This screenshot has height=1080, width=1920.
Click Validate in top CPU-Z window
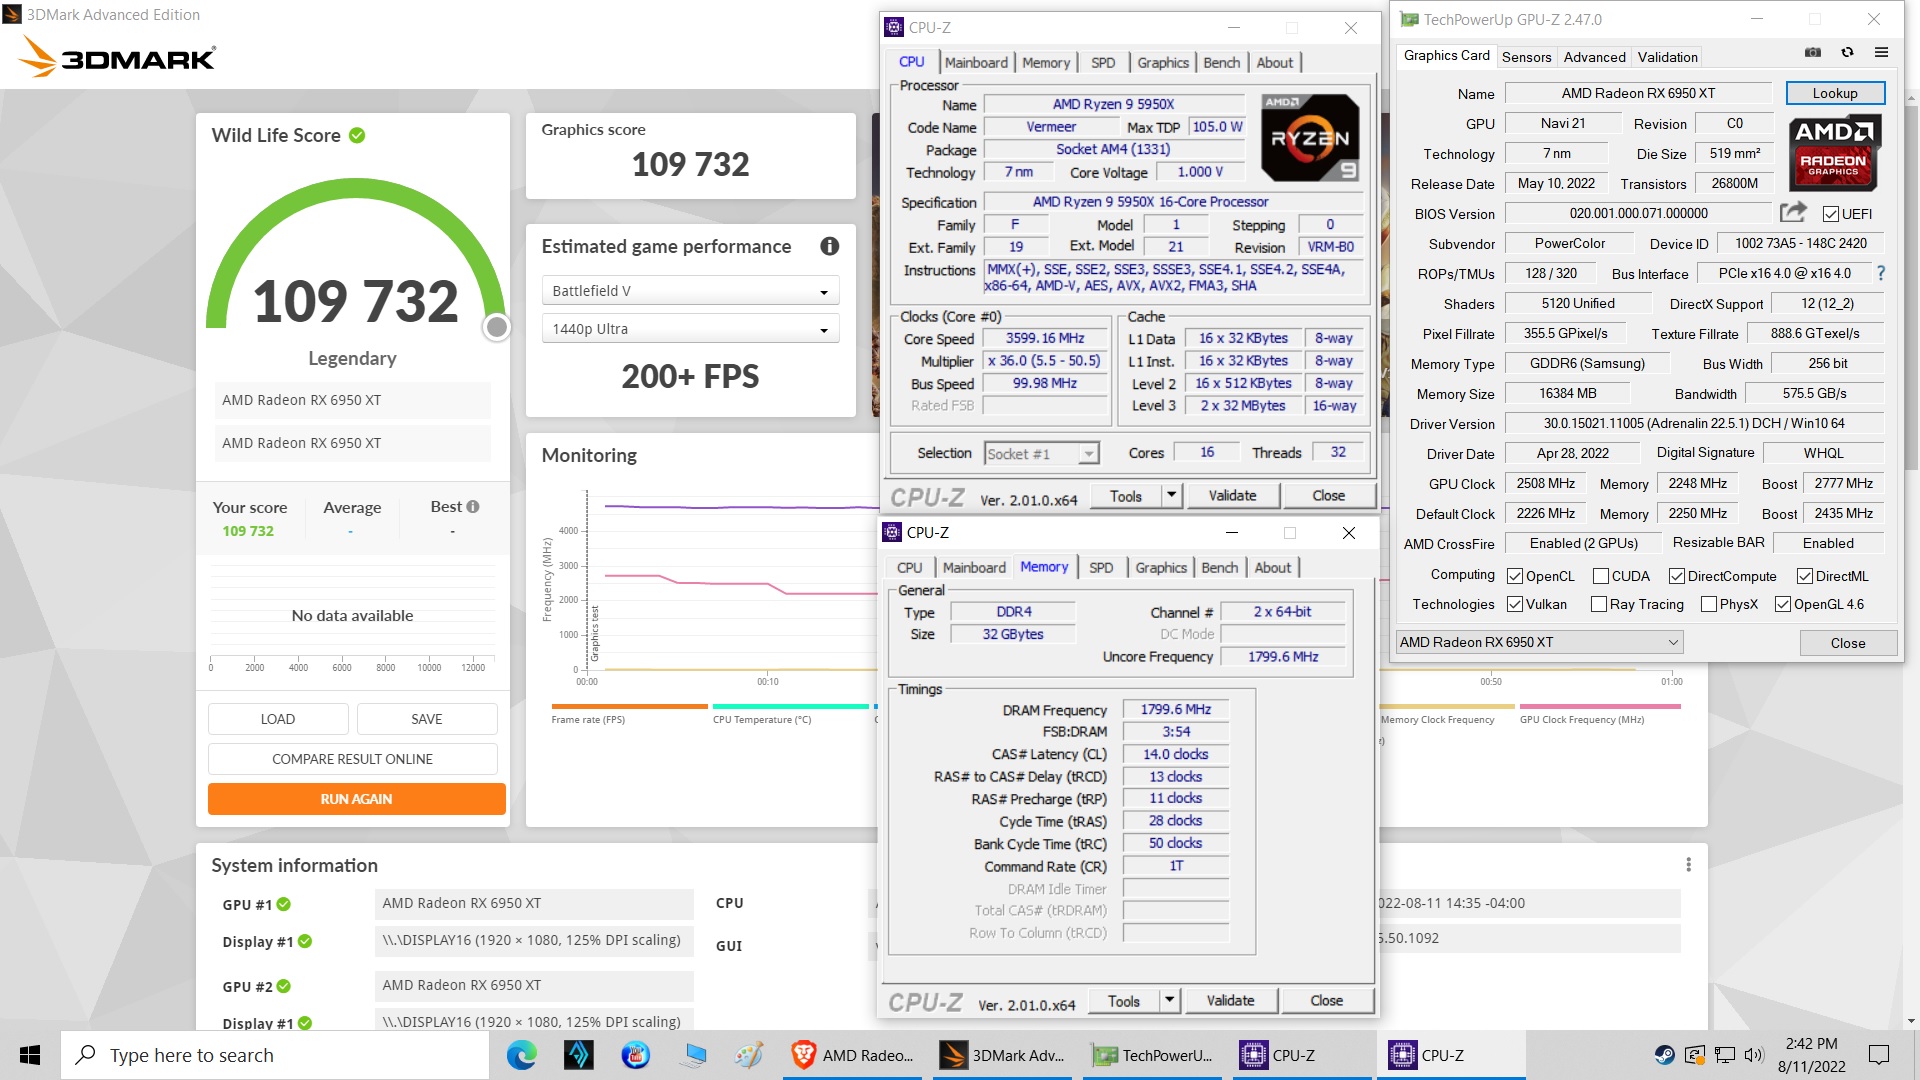(x=1232, y=495)
